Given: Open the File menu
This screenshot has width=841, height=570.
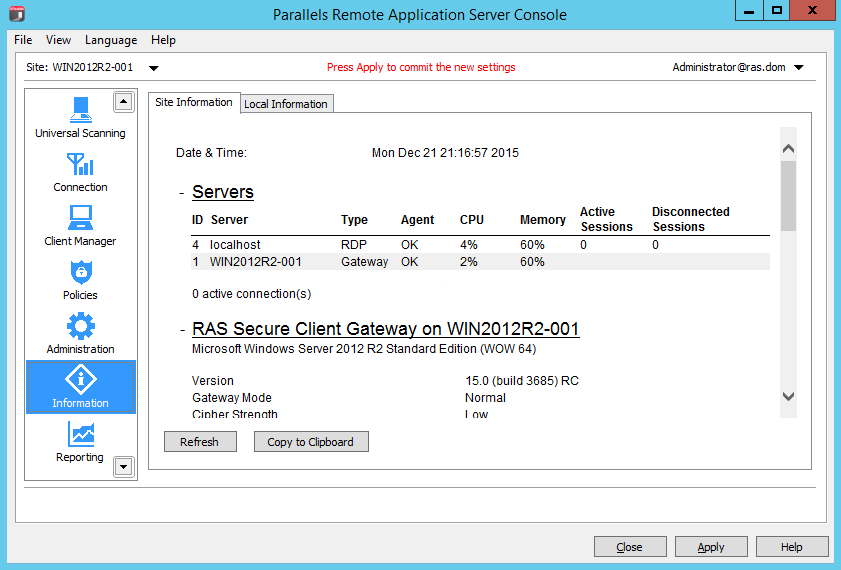Looking at the screenshot, I should click(x=23, y=40).
